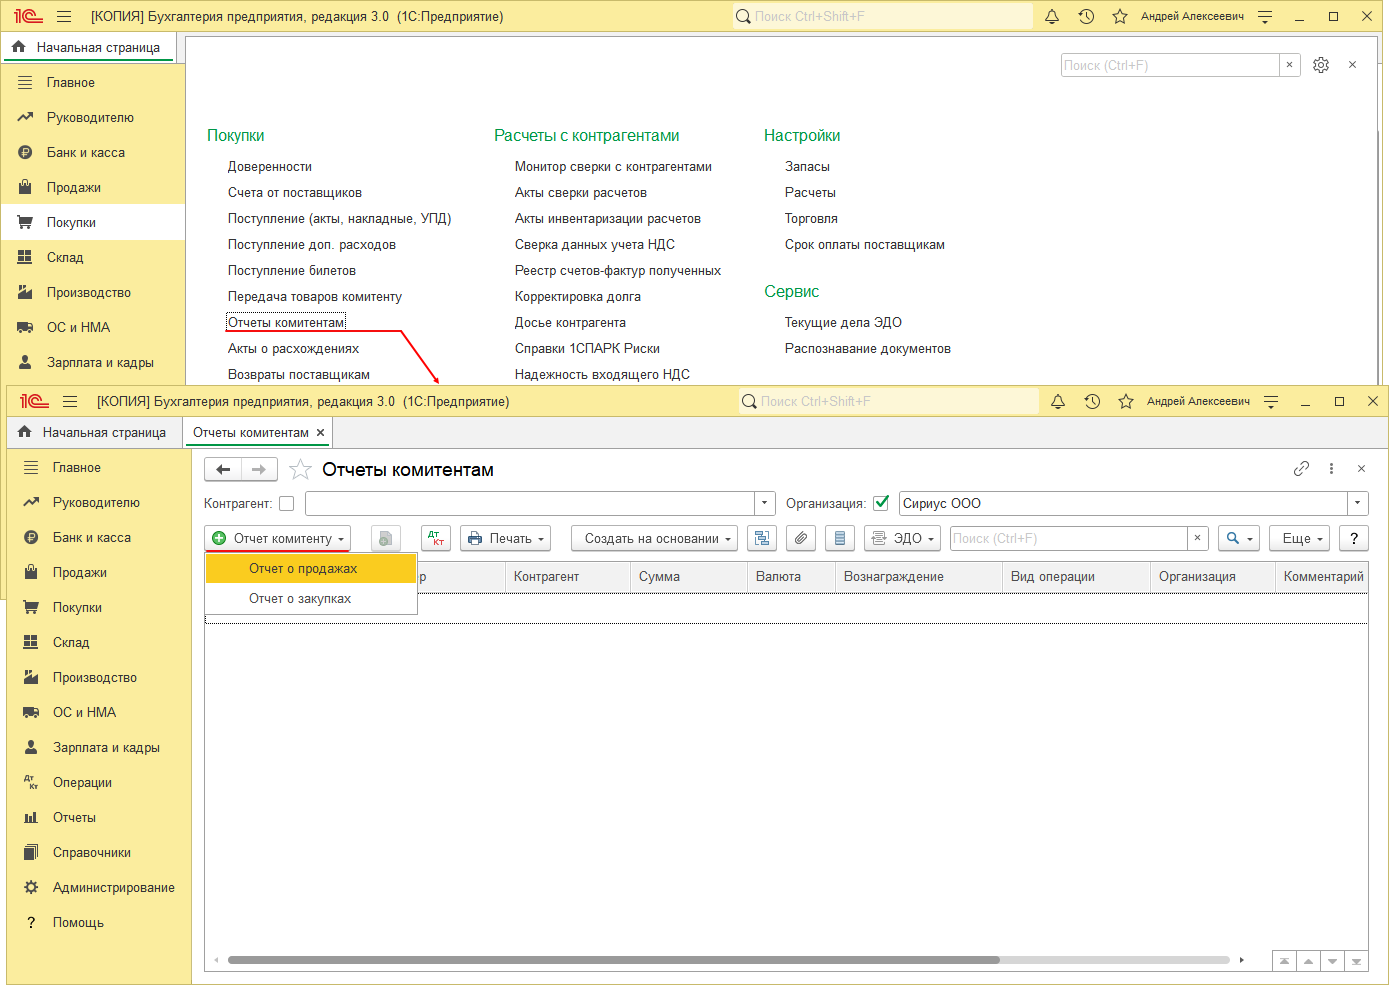Screen dimensions: 1389x985
Task: Open Операции section in the sidebar
Action: 82,783
